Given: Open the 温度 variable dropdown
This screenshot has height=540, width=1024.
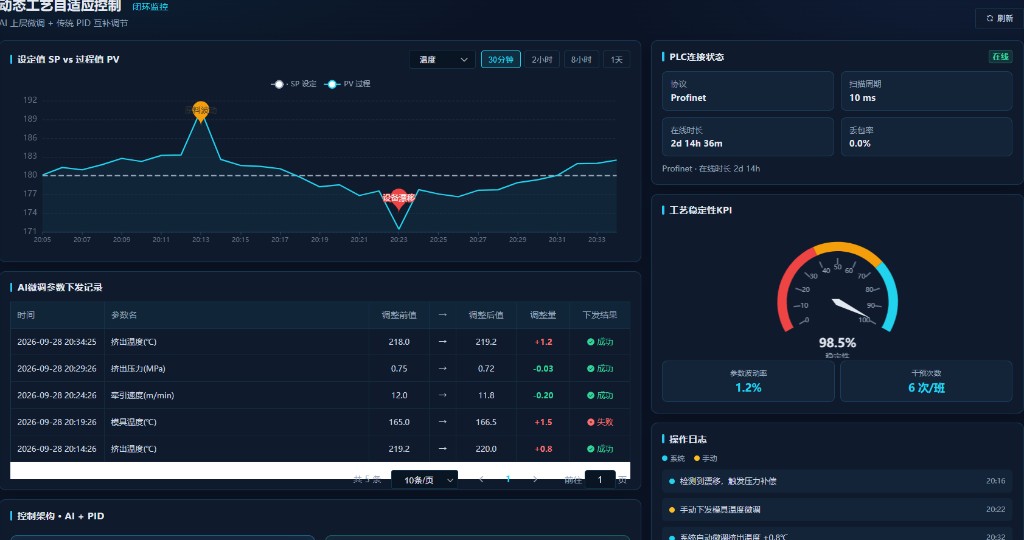Looking at the screenshot, I should [x=443, y=59].
